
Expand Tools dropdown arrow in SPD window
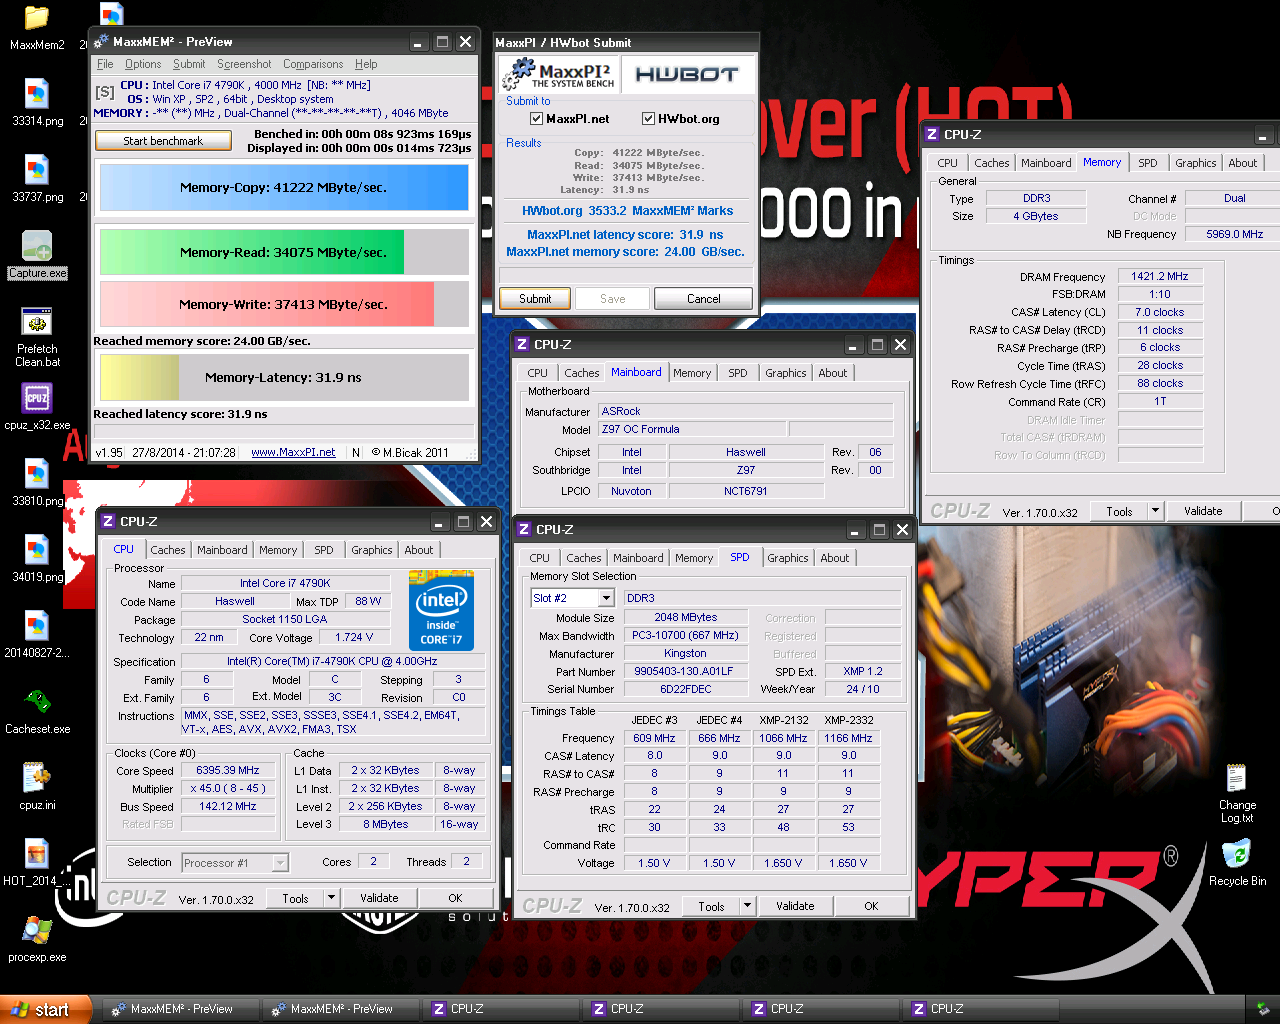747,906
